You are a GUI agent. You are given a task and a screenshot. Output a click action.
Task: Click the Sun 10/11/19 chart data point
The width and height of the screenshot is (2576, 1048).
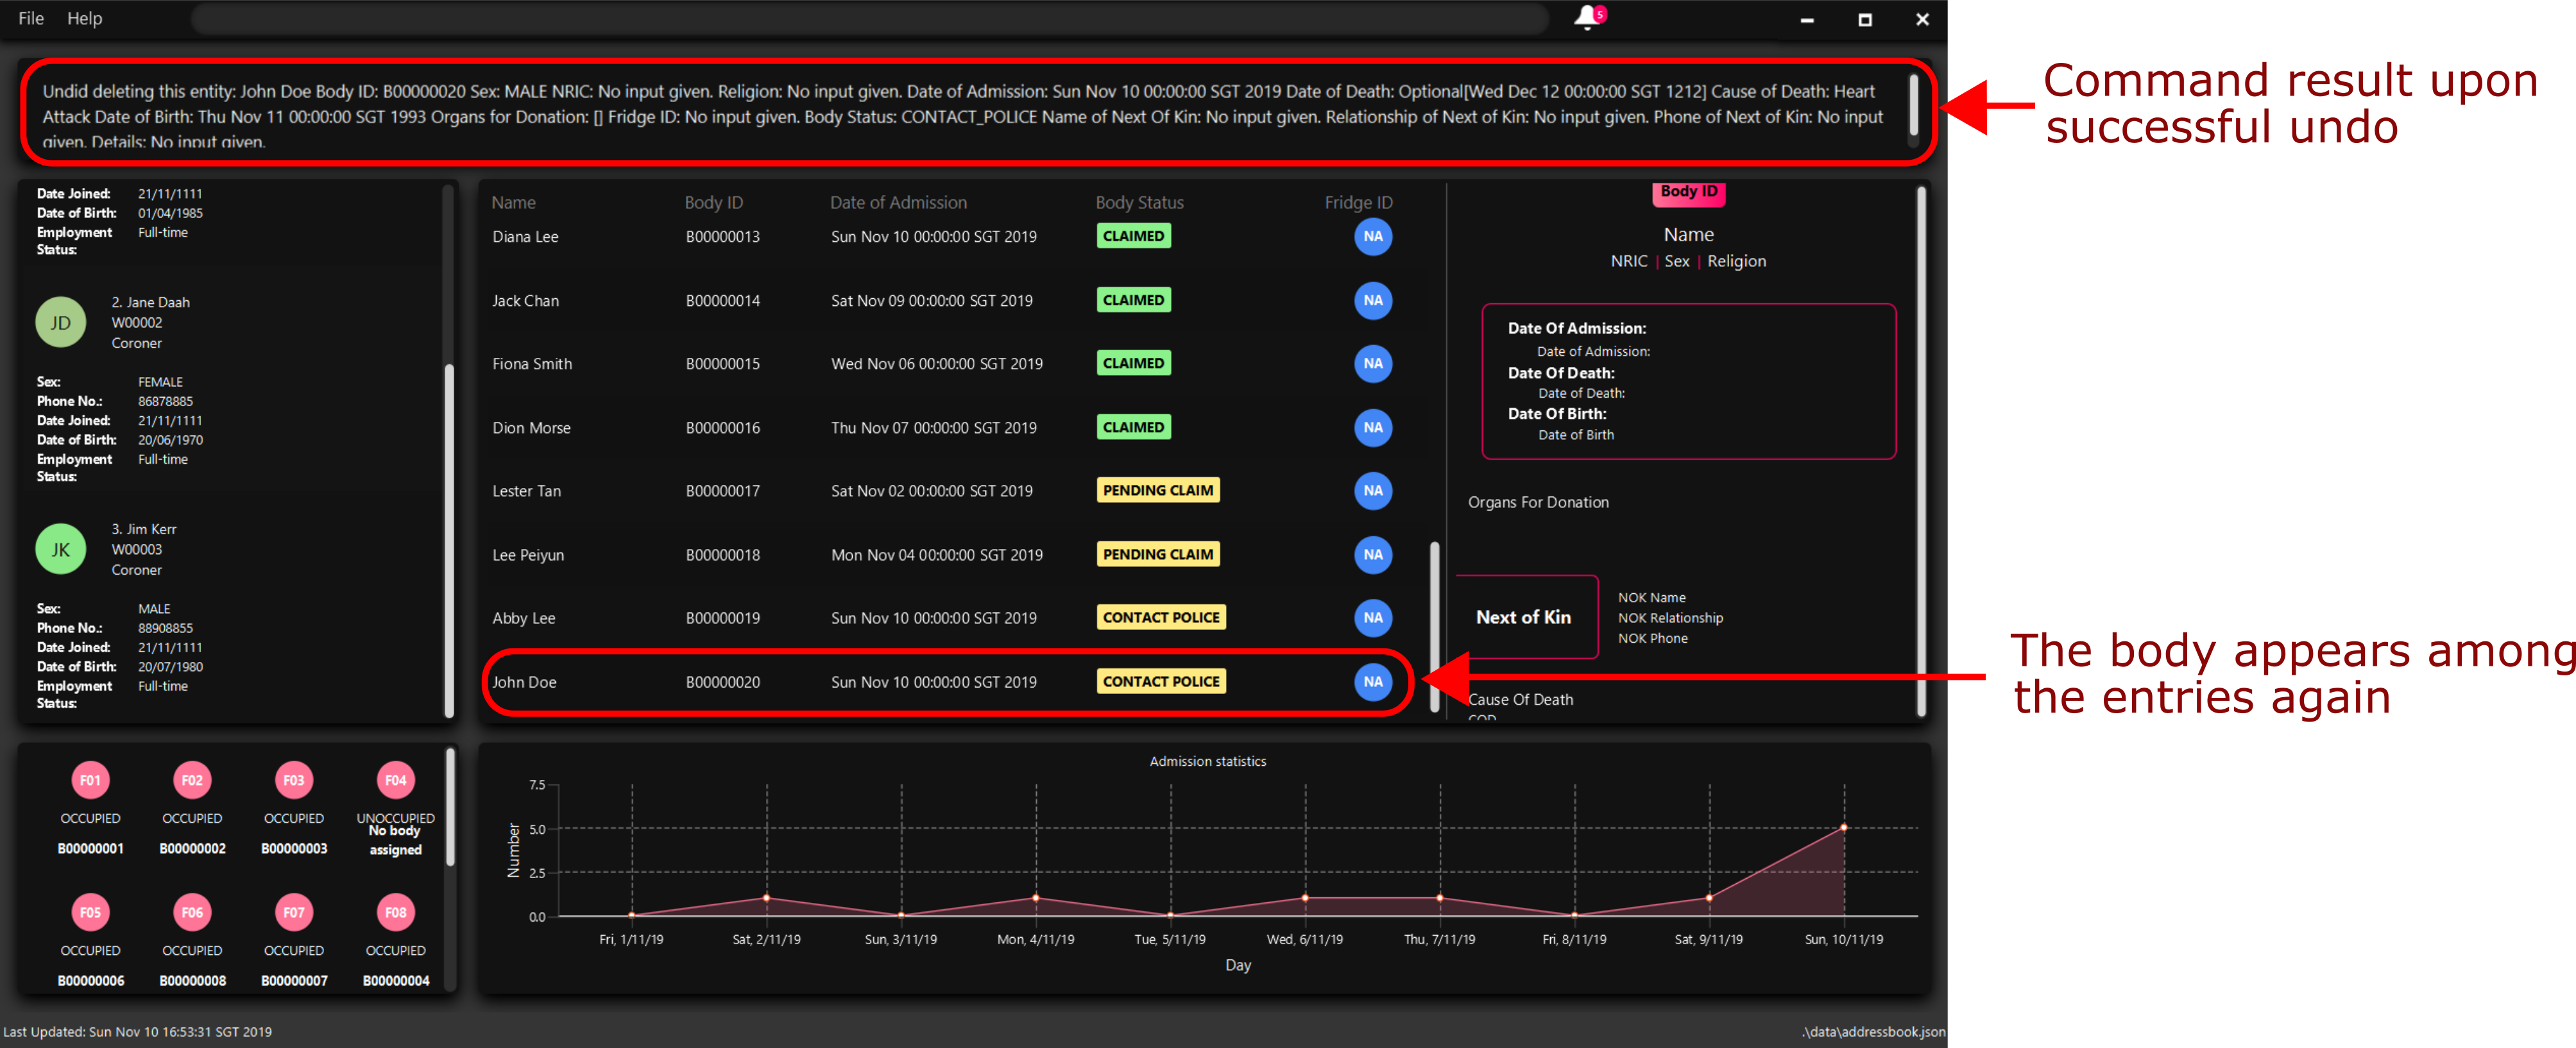pyautogui.click(x=1843, y=827)
